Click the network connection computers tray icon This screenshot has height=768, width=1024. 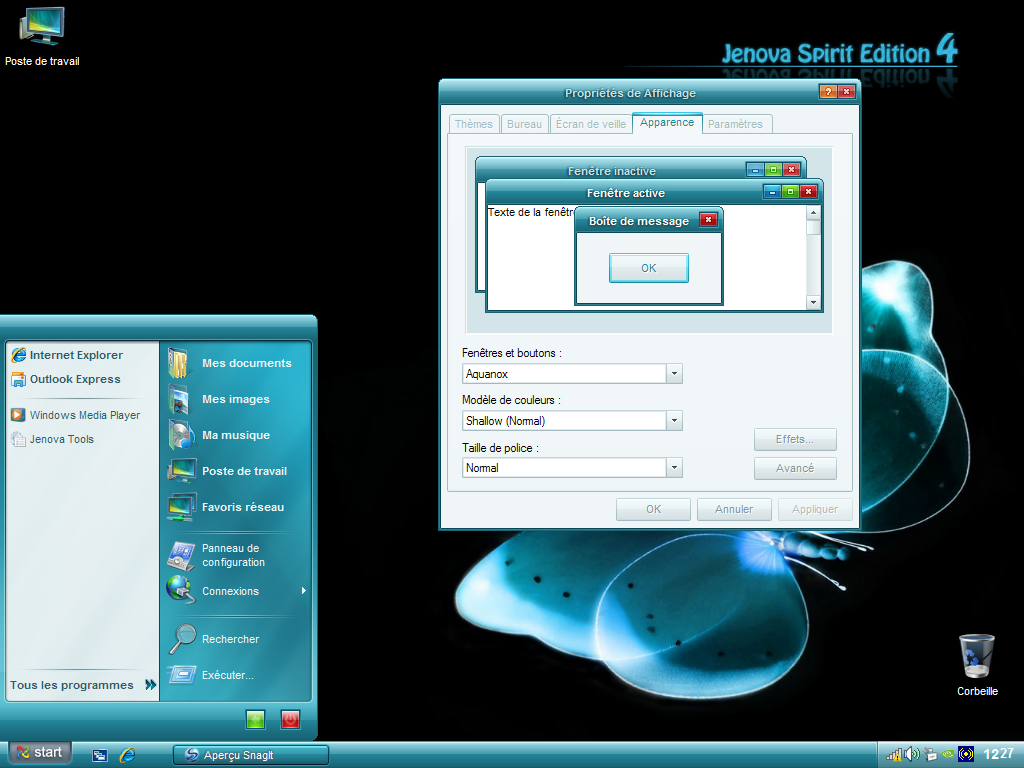[x=931, y=754]
